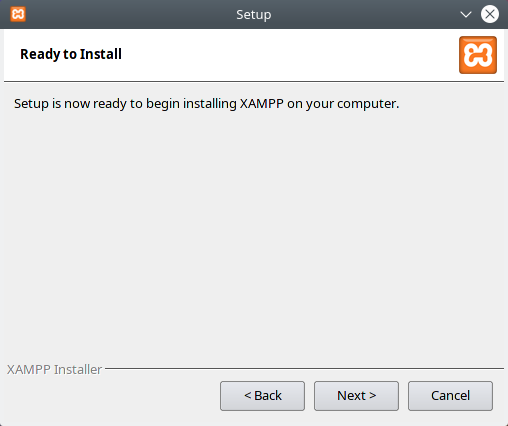Click the line under the header
The height and width of the screenshot is (426, 508).
pyautogui.click(x=254, y=81)
